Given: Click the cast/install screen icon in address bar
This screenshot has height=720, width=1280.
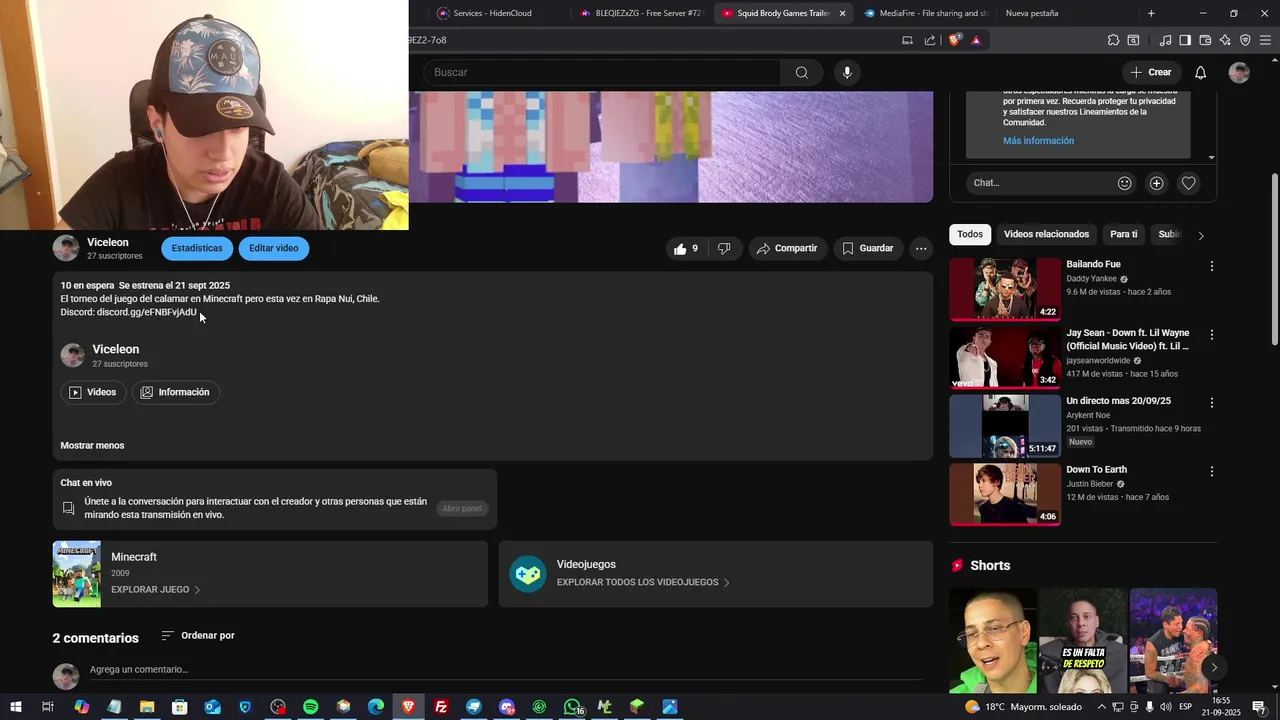Looking at the screenshot, I should 907,40.
